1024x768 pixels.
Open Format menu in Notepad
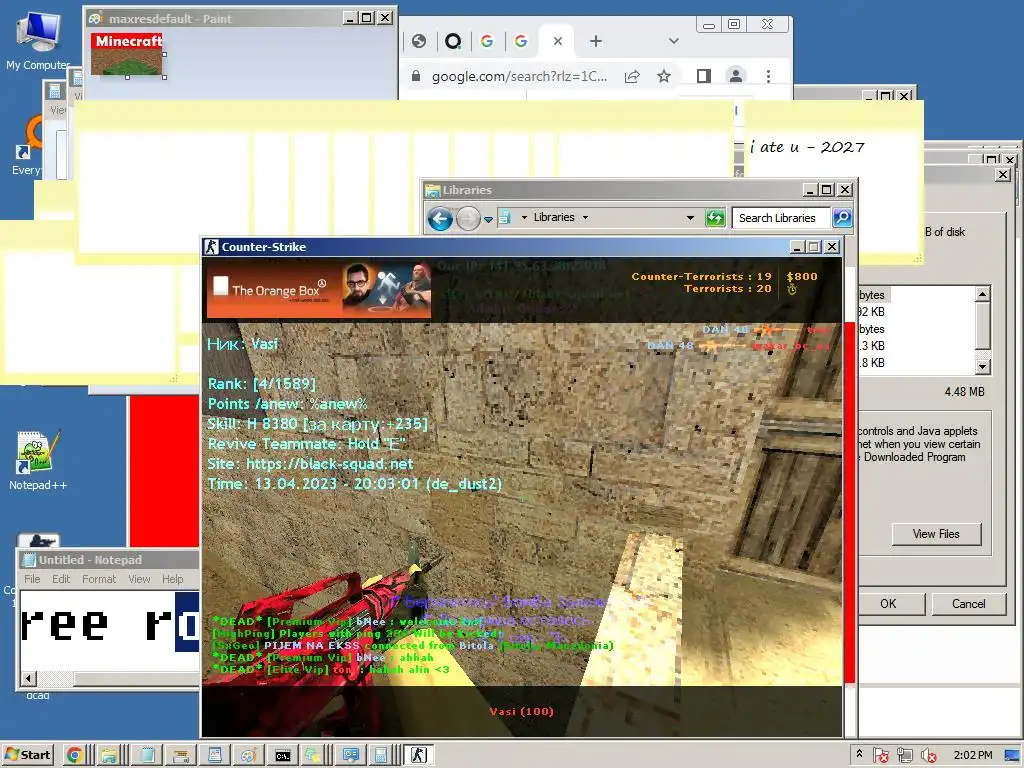point(99,579)
